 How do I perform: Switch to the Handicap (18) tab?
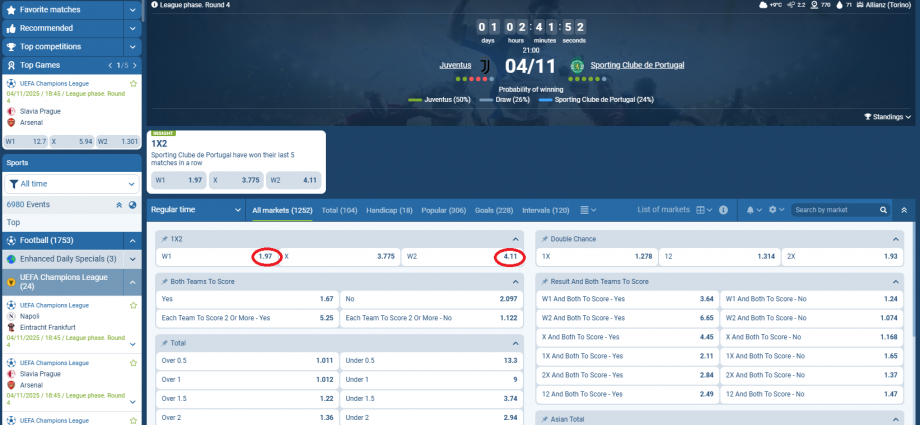(391, 210)
